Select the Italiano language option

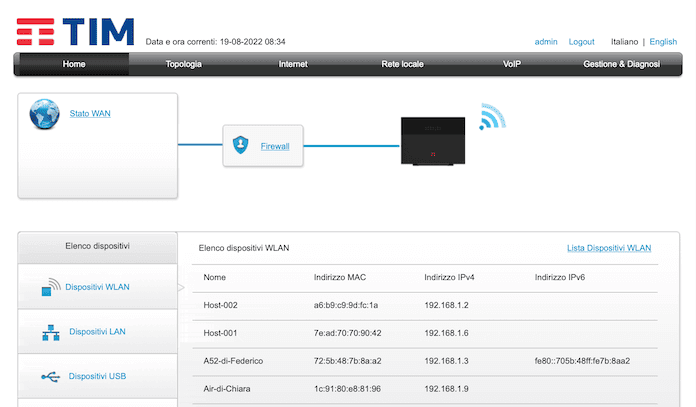pyautogui.click(x=624, y=42)
